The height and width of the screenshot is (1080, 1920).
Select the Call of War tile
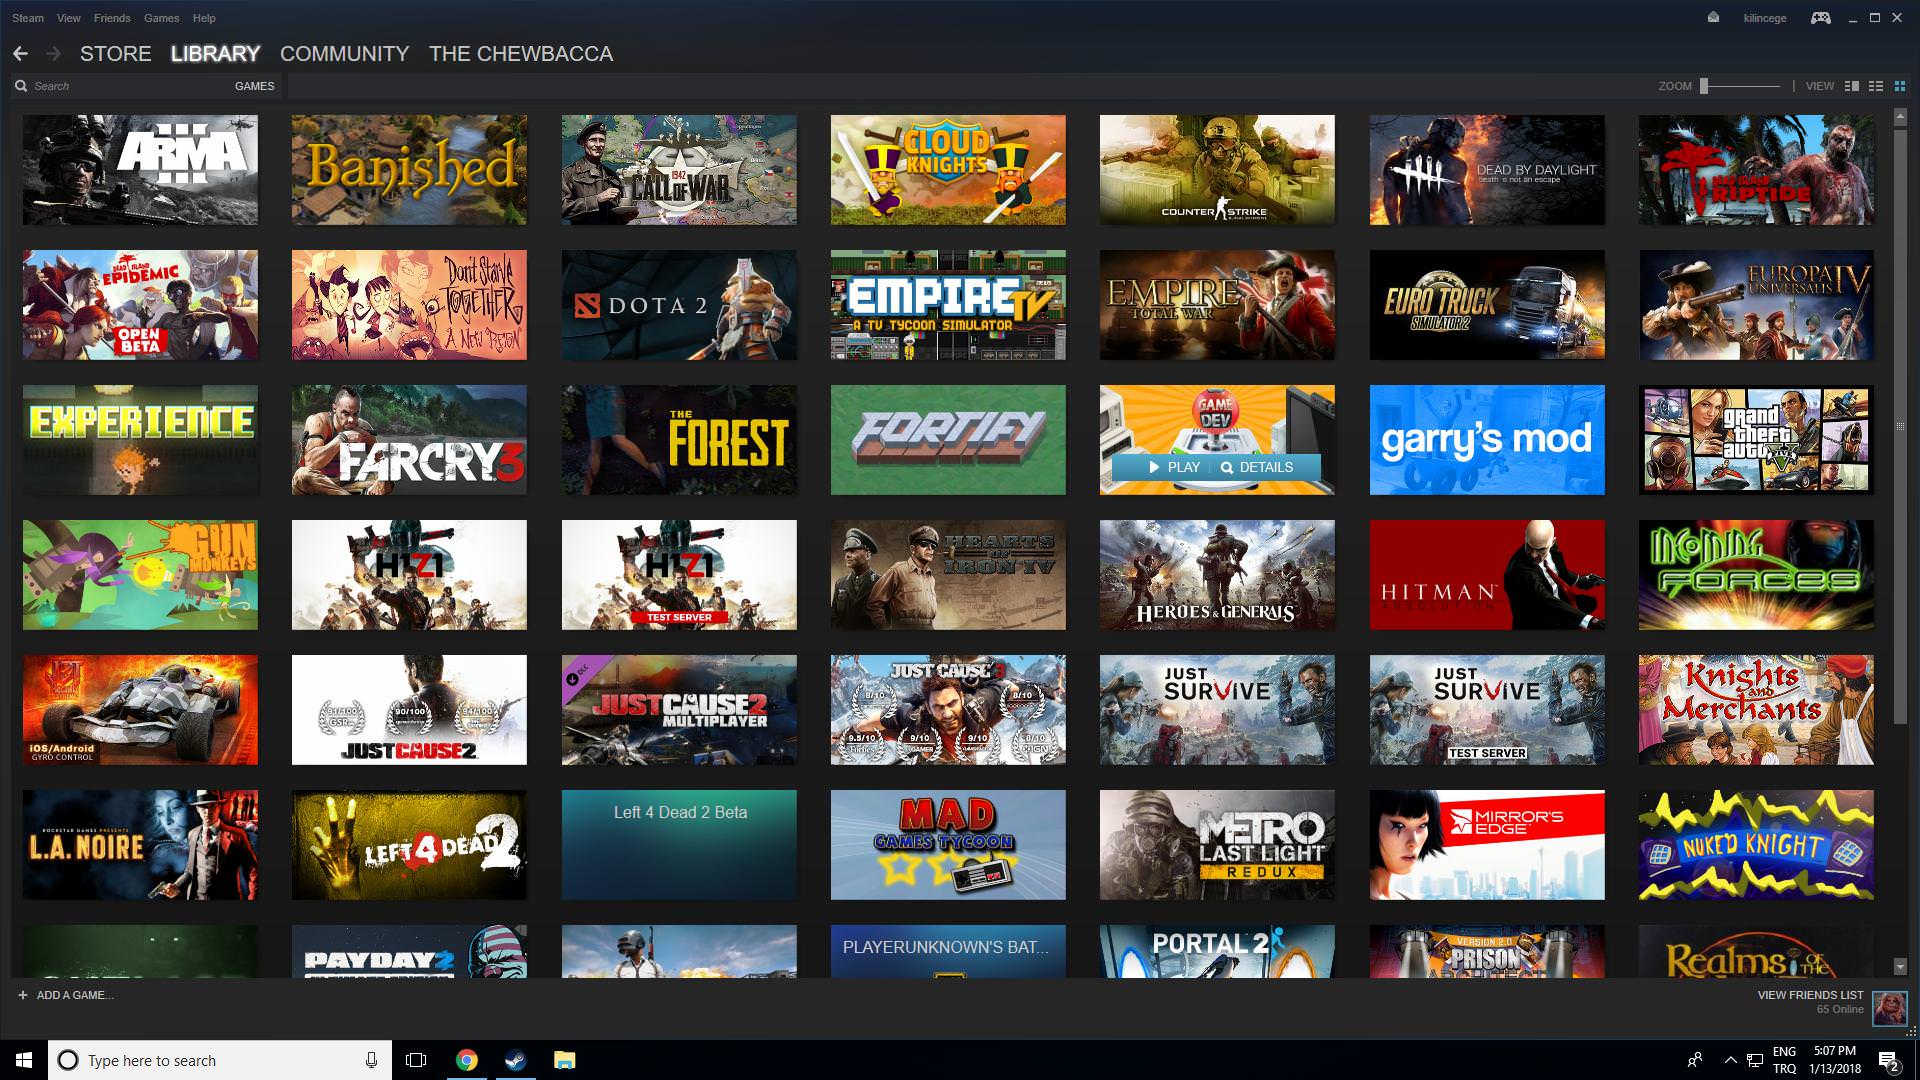[679, 170]
